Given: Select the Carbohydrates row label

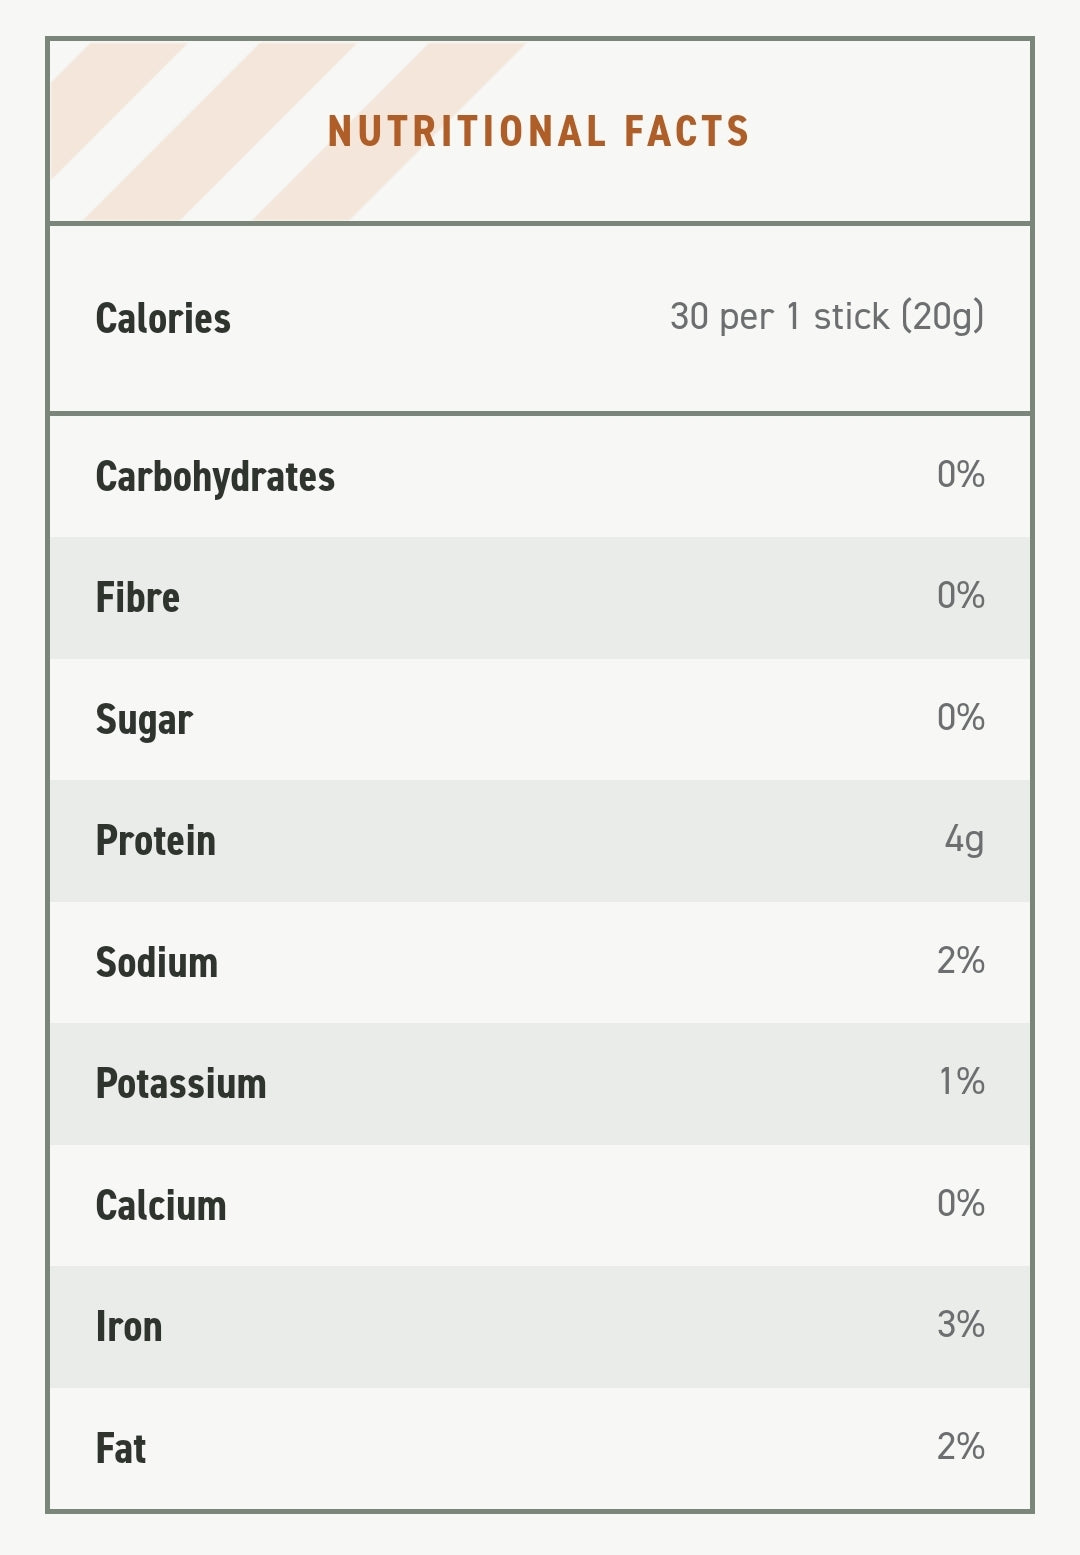Looking at the screenshot, I should (215, 477).
